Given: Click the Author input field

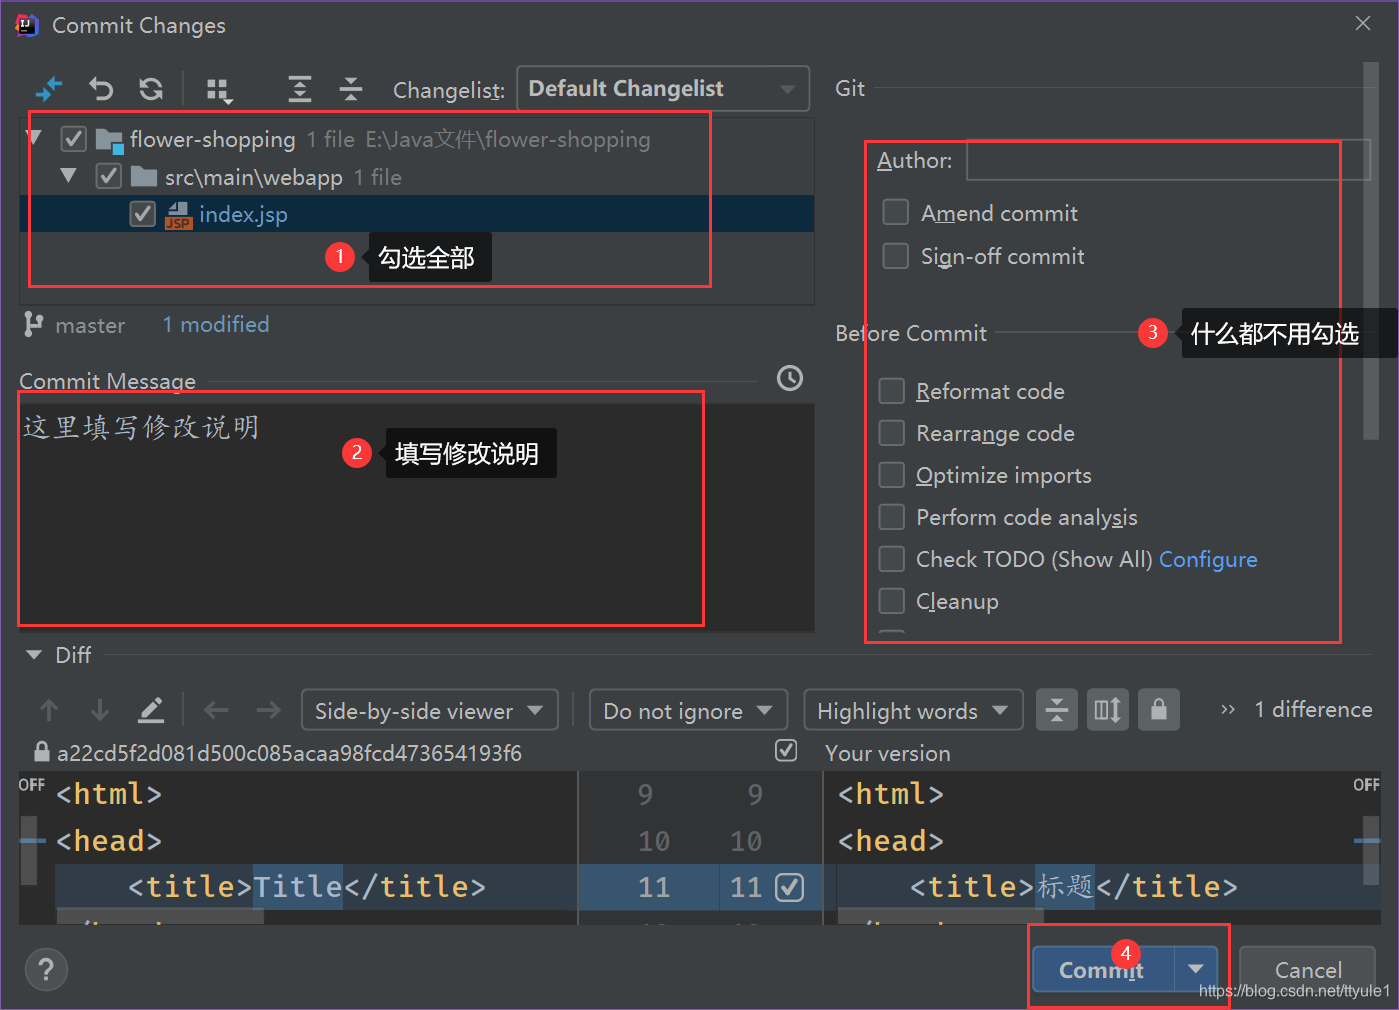Looking at the screenshot, I should (x=1168, y=160).
